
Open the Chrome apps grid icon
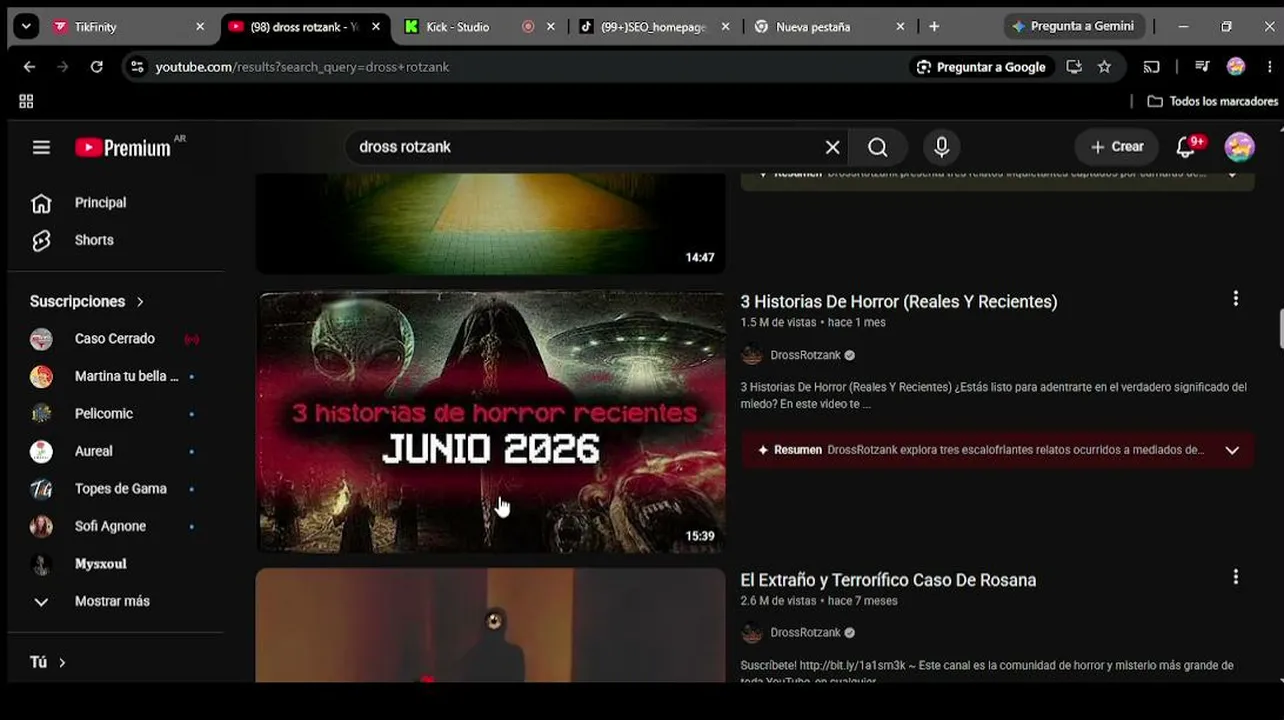[26, 101]
